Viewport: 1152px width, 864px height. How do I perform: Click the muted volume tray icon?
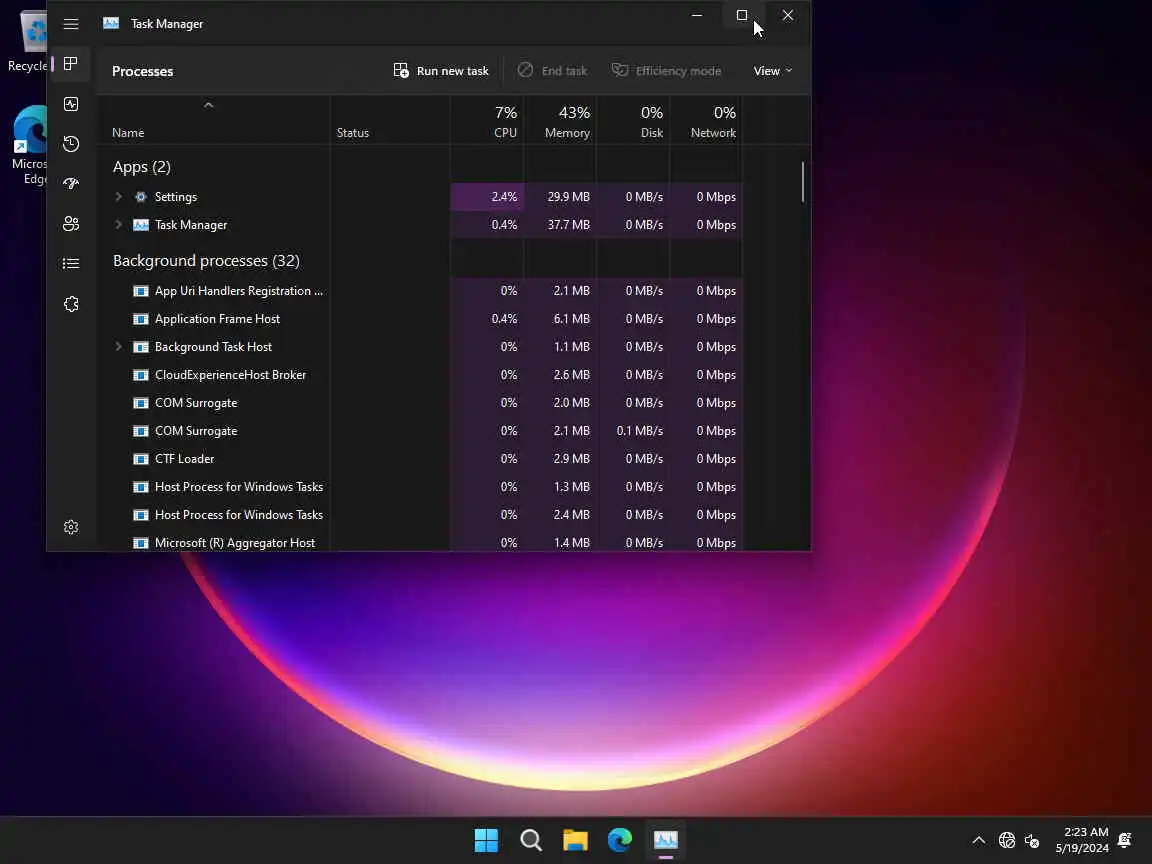(1032, 840)
